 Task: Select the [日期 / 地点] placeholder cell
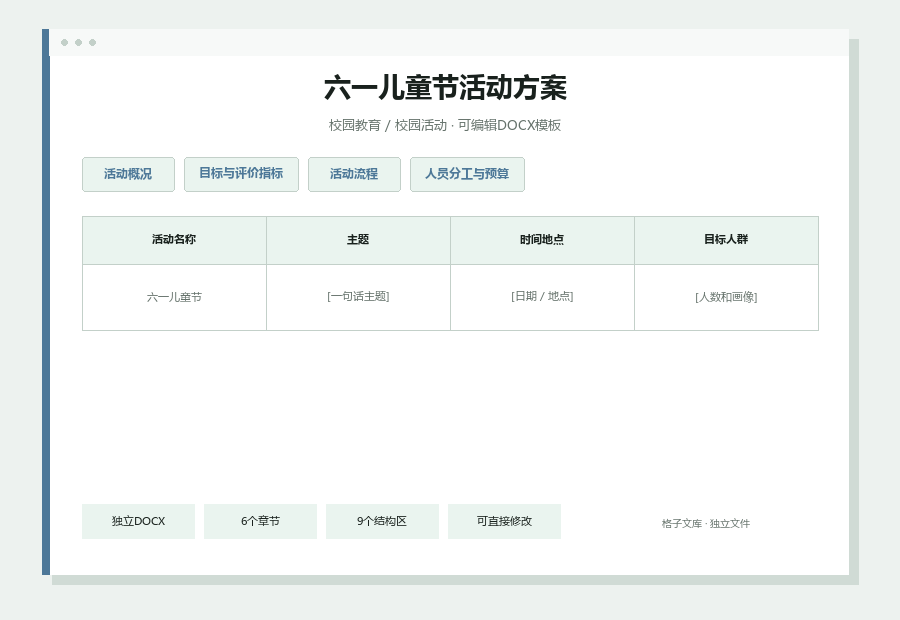point(542,297)
